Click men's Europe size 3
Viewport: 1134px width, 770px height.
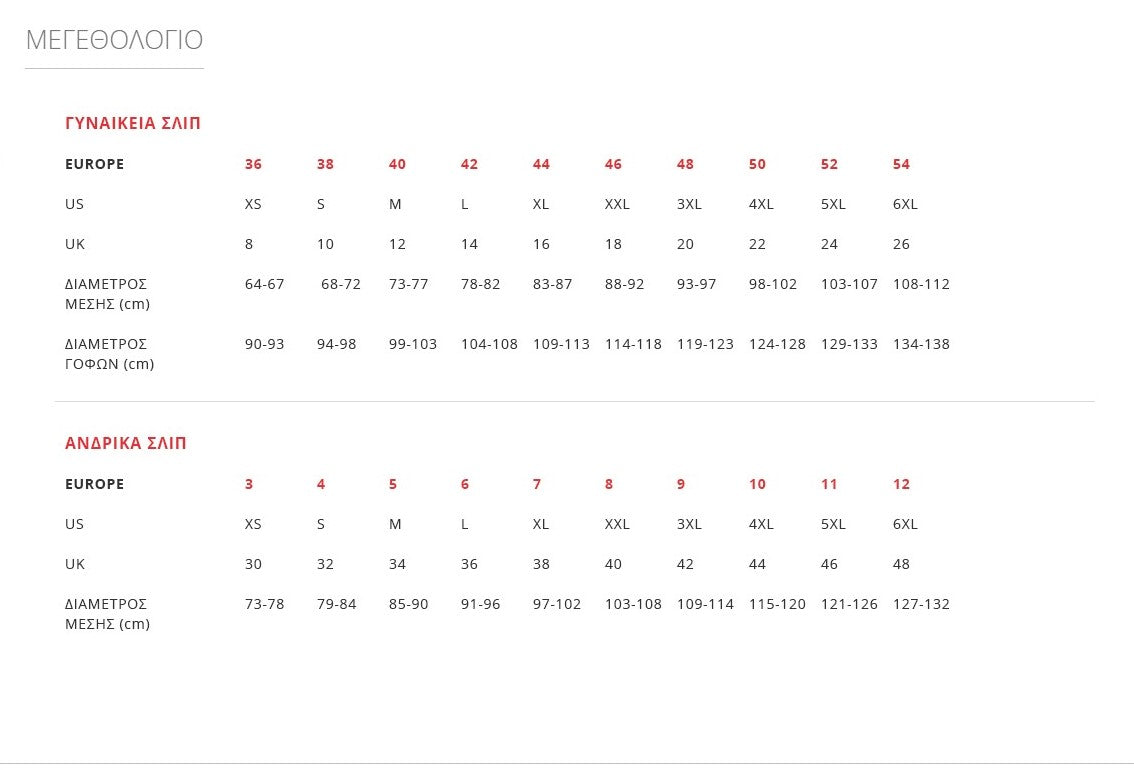coord(249,484)
